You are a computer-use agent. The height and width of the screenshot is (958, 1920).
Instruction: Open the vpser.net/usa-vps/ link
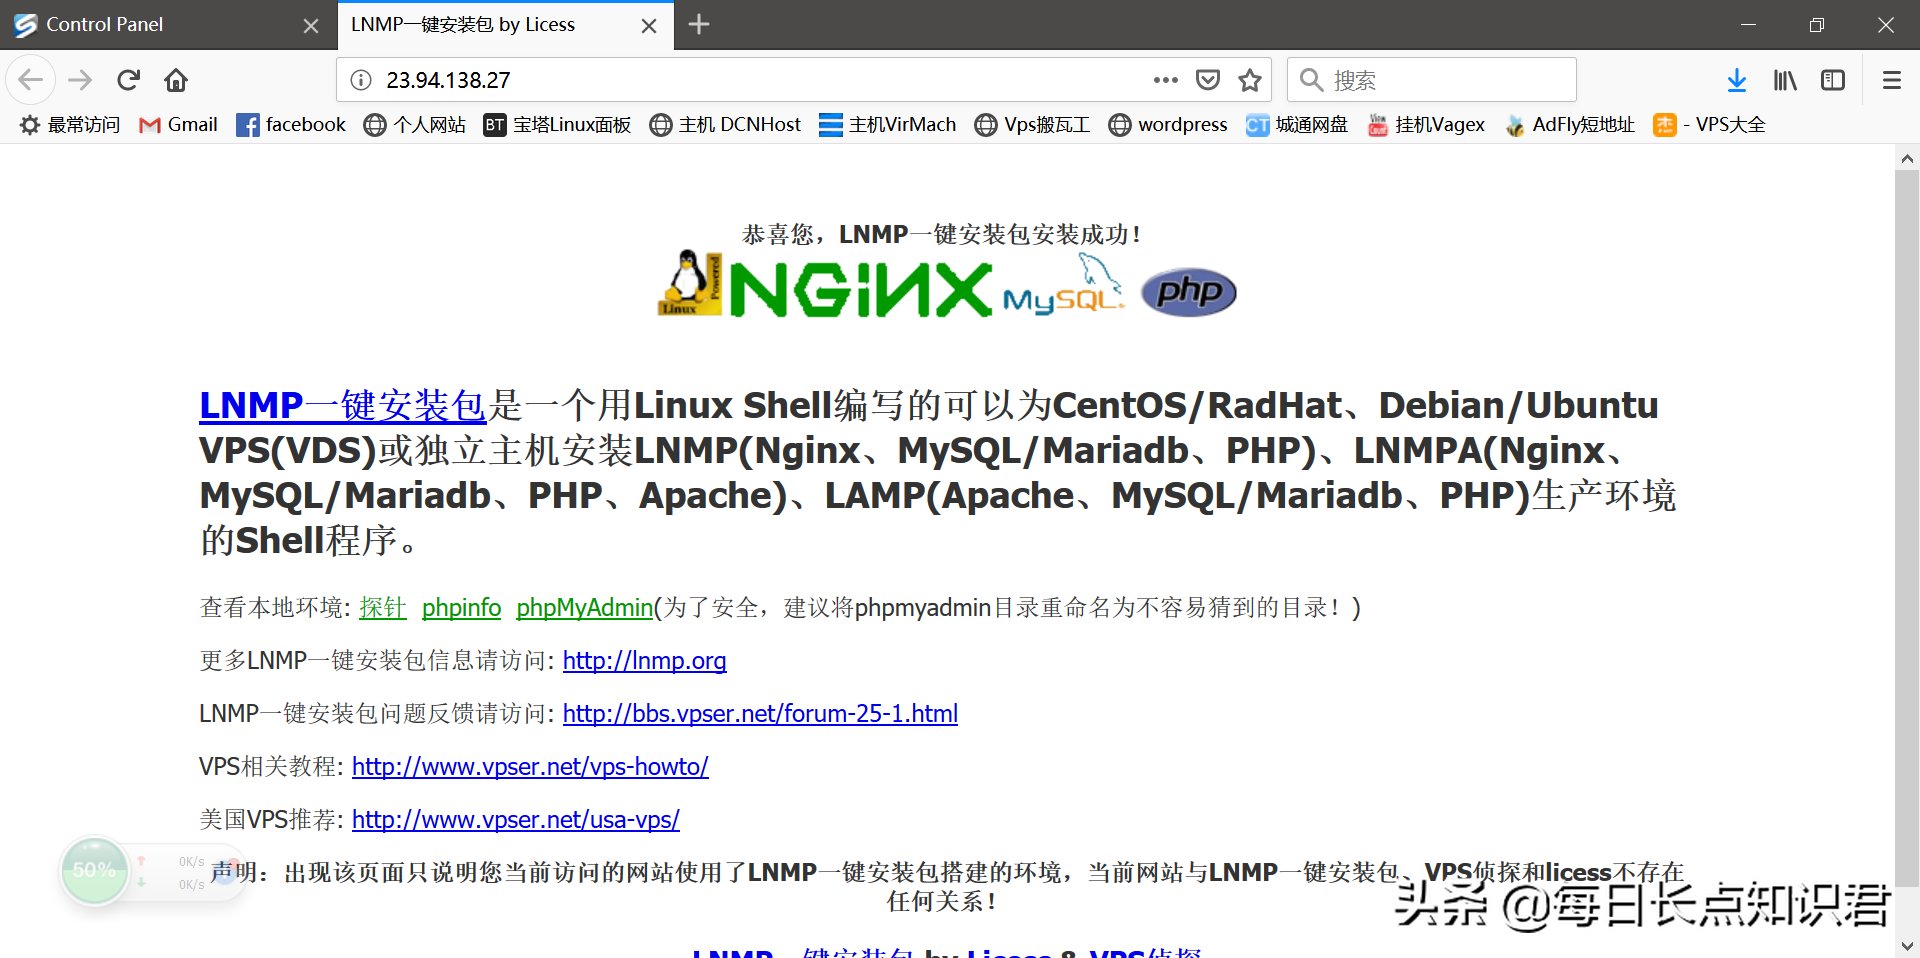click(x=516, y=819)
